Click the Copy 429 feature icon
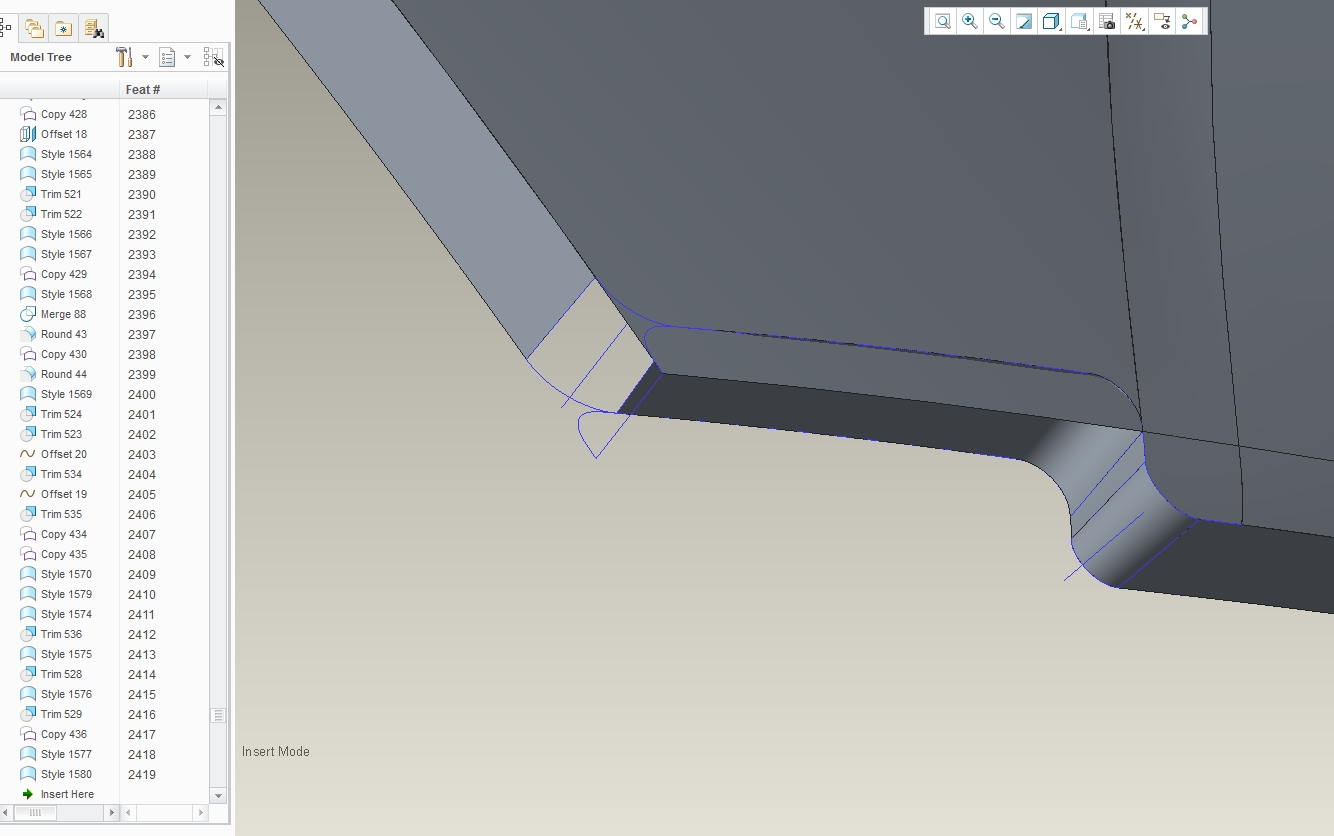Image resolution: width=1334 pixels, height=836 pixels. click(x=28, y=274)
